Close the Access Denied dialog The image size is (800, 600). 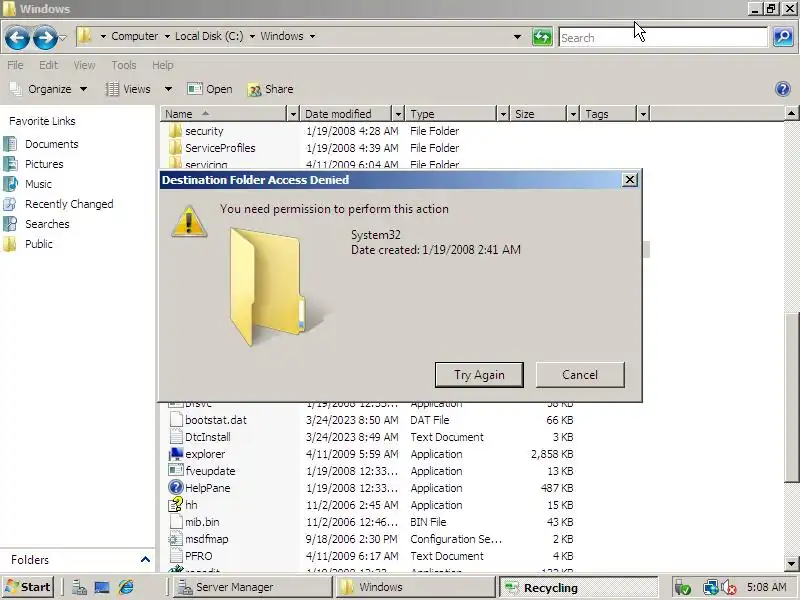630,180
